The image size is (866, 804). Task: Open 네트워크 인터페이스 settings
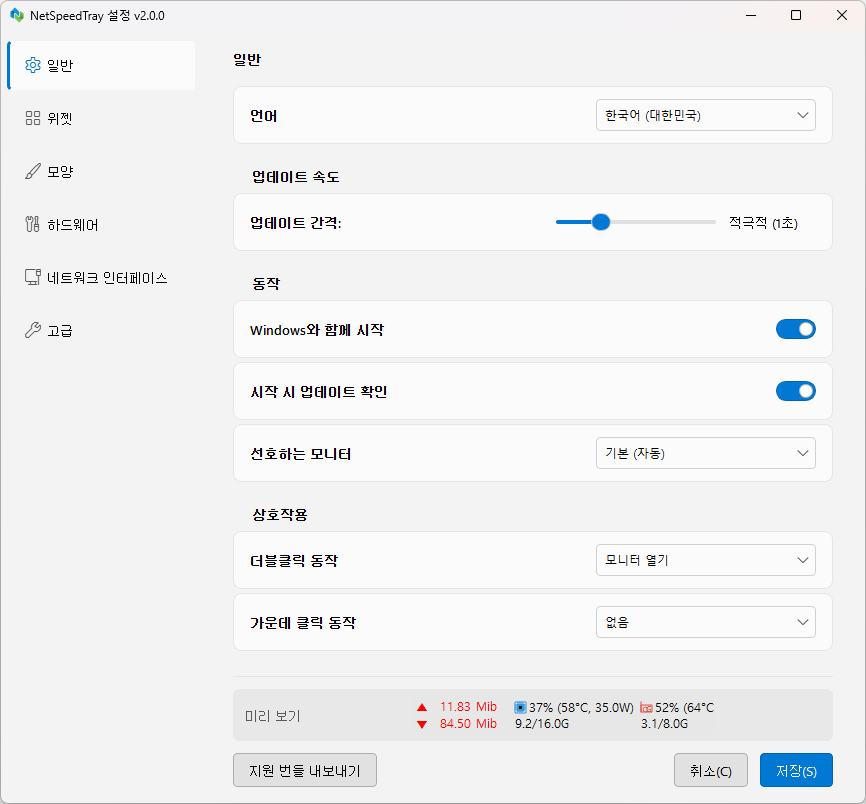coord(102,277)
